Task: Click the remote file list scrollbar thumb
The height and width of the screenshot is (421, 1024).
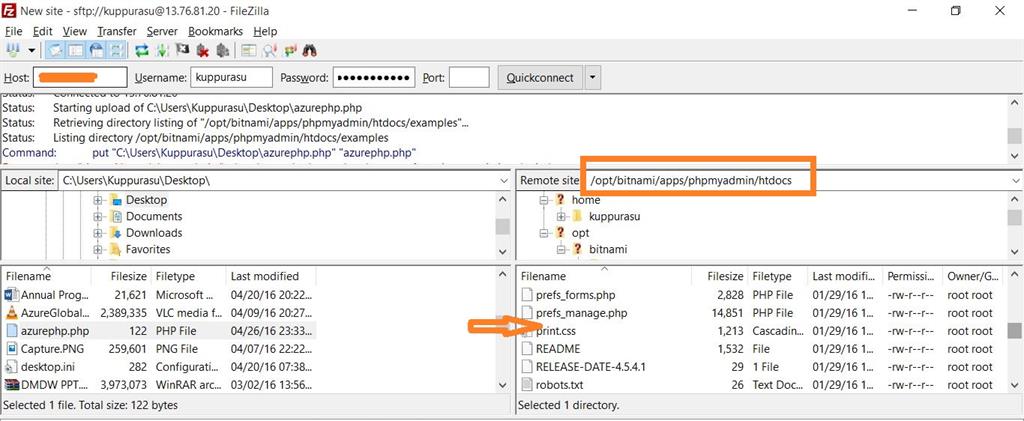Action: pos(1014,331)
